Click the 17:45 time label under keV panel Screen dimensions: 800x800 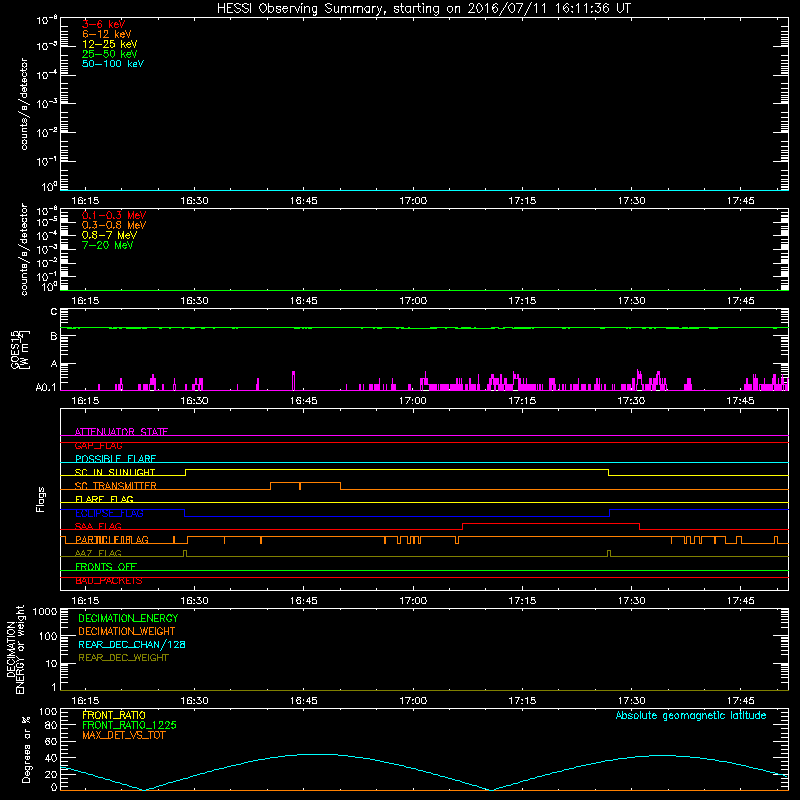tap(740, 201)
